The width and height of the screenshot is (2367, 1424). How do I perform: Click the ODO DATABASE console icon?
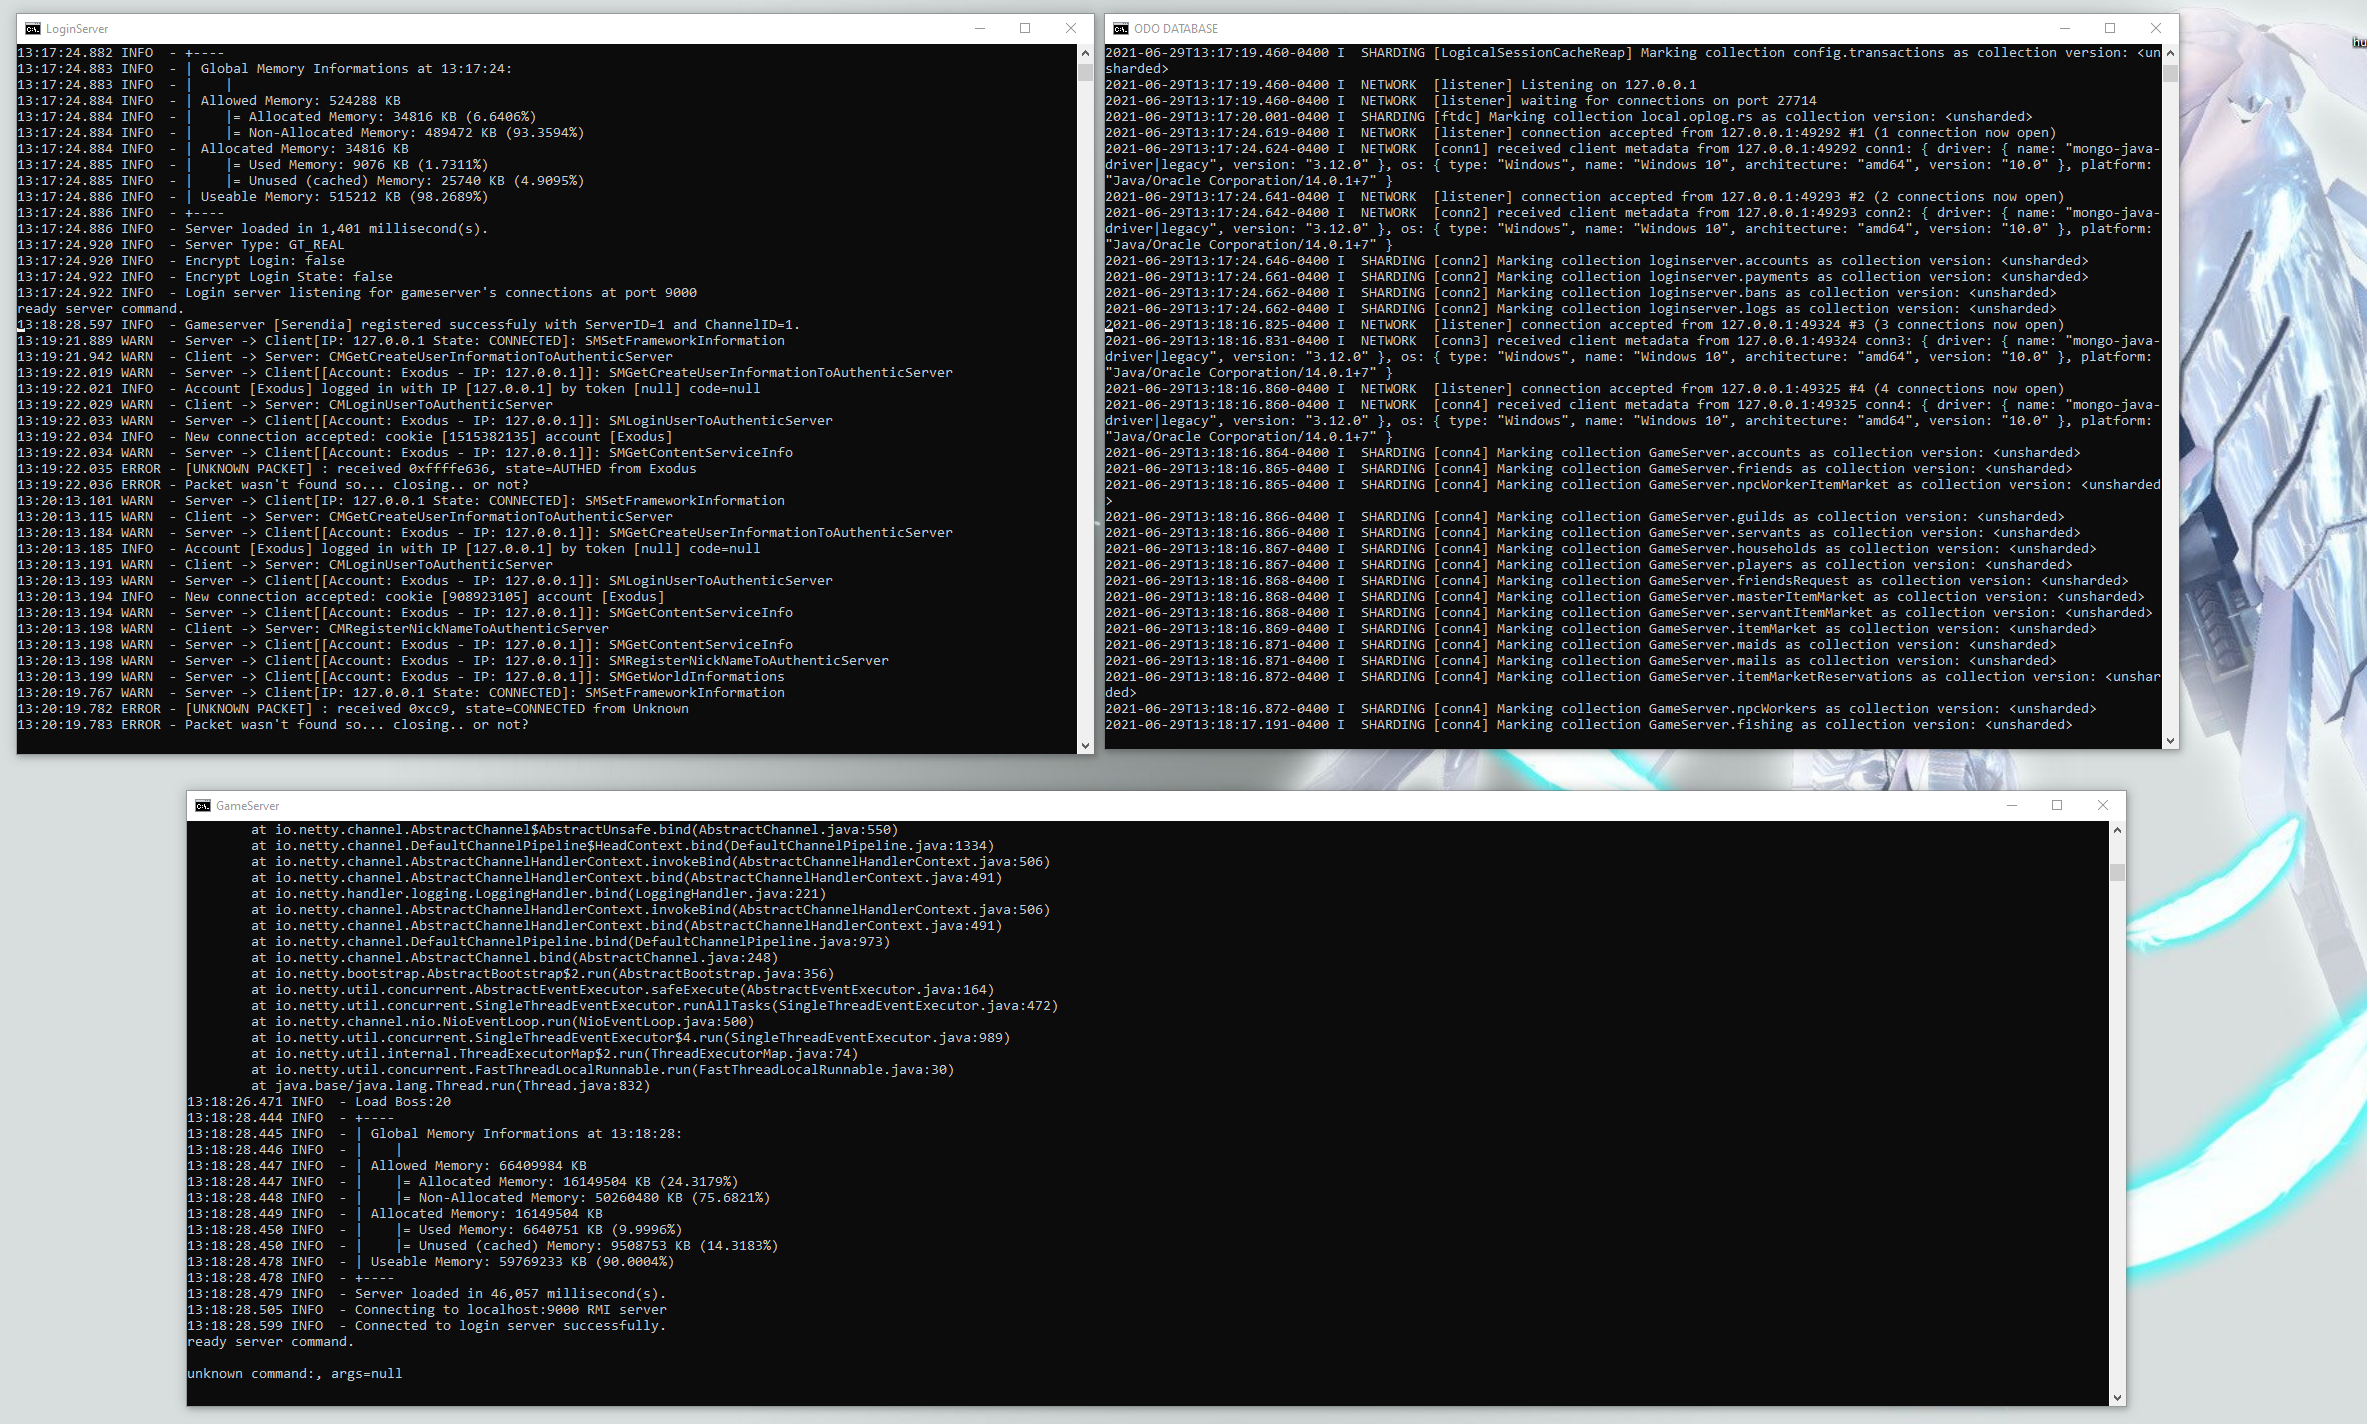[1121, 29]
